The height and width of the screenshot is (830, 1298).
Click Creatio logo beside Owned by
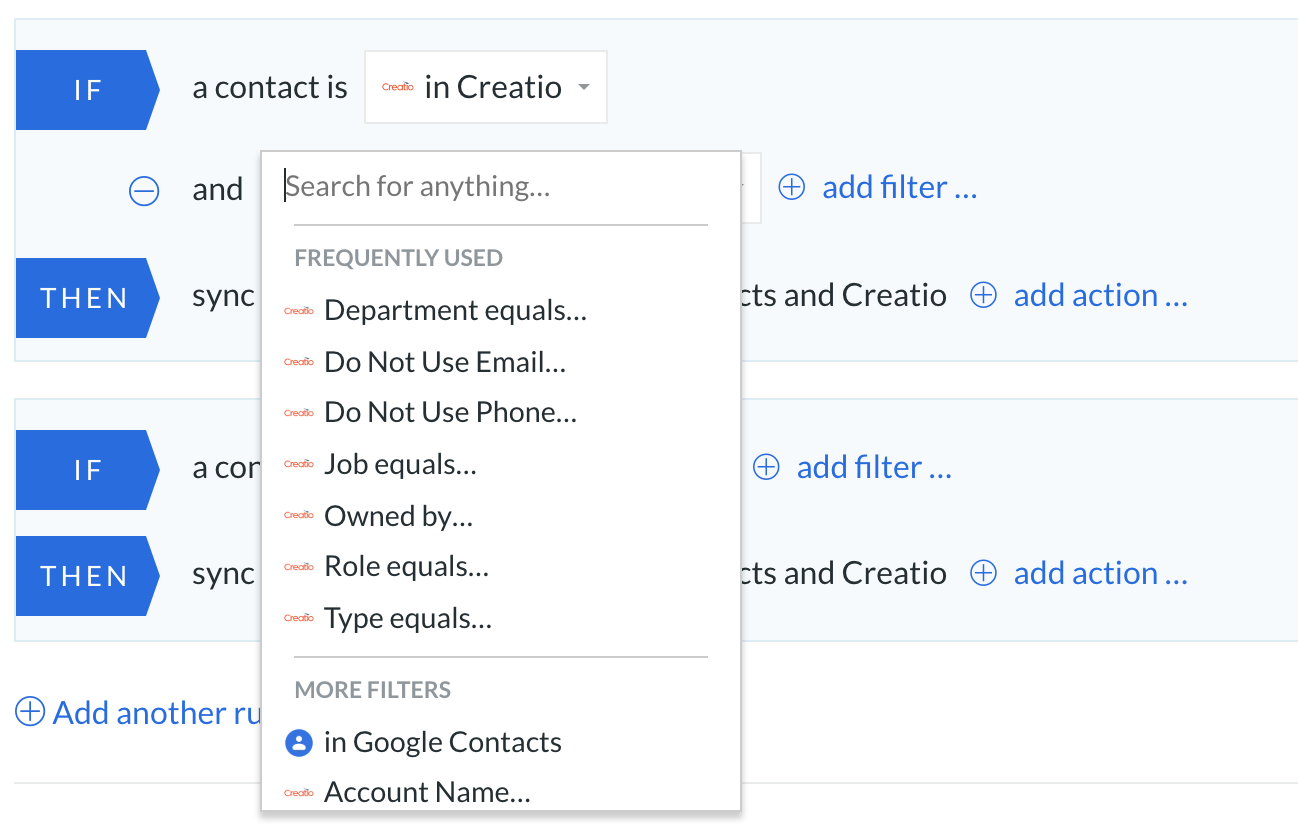299,515
